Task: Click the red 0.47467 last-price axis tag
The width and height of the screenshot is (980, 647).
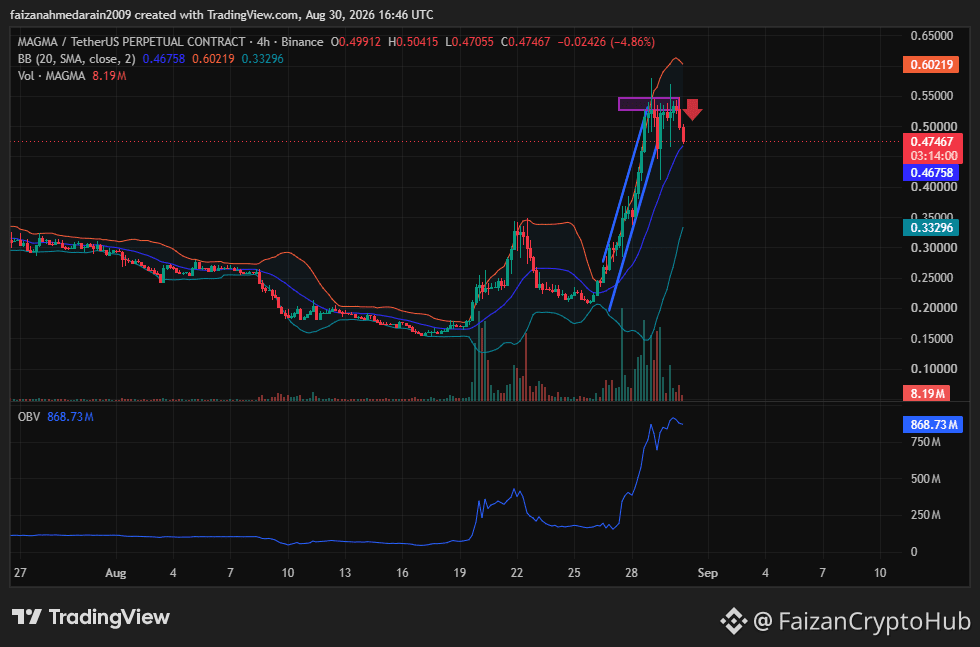Action: point(932,142)
